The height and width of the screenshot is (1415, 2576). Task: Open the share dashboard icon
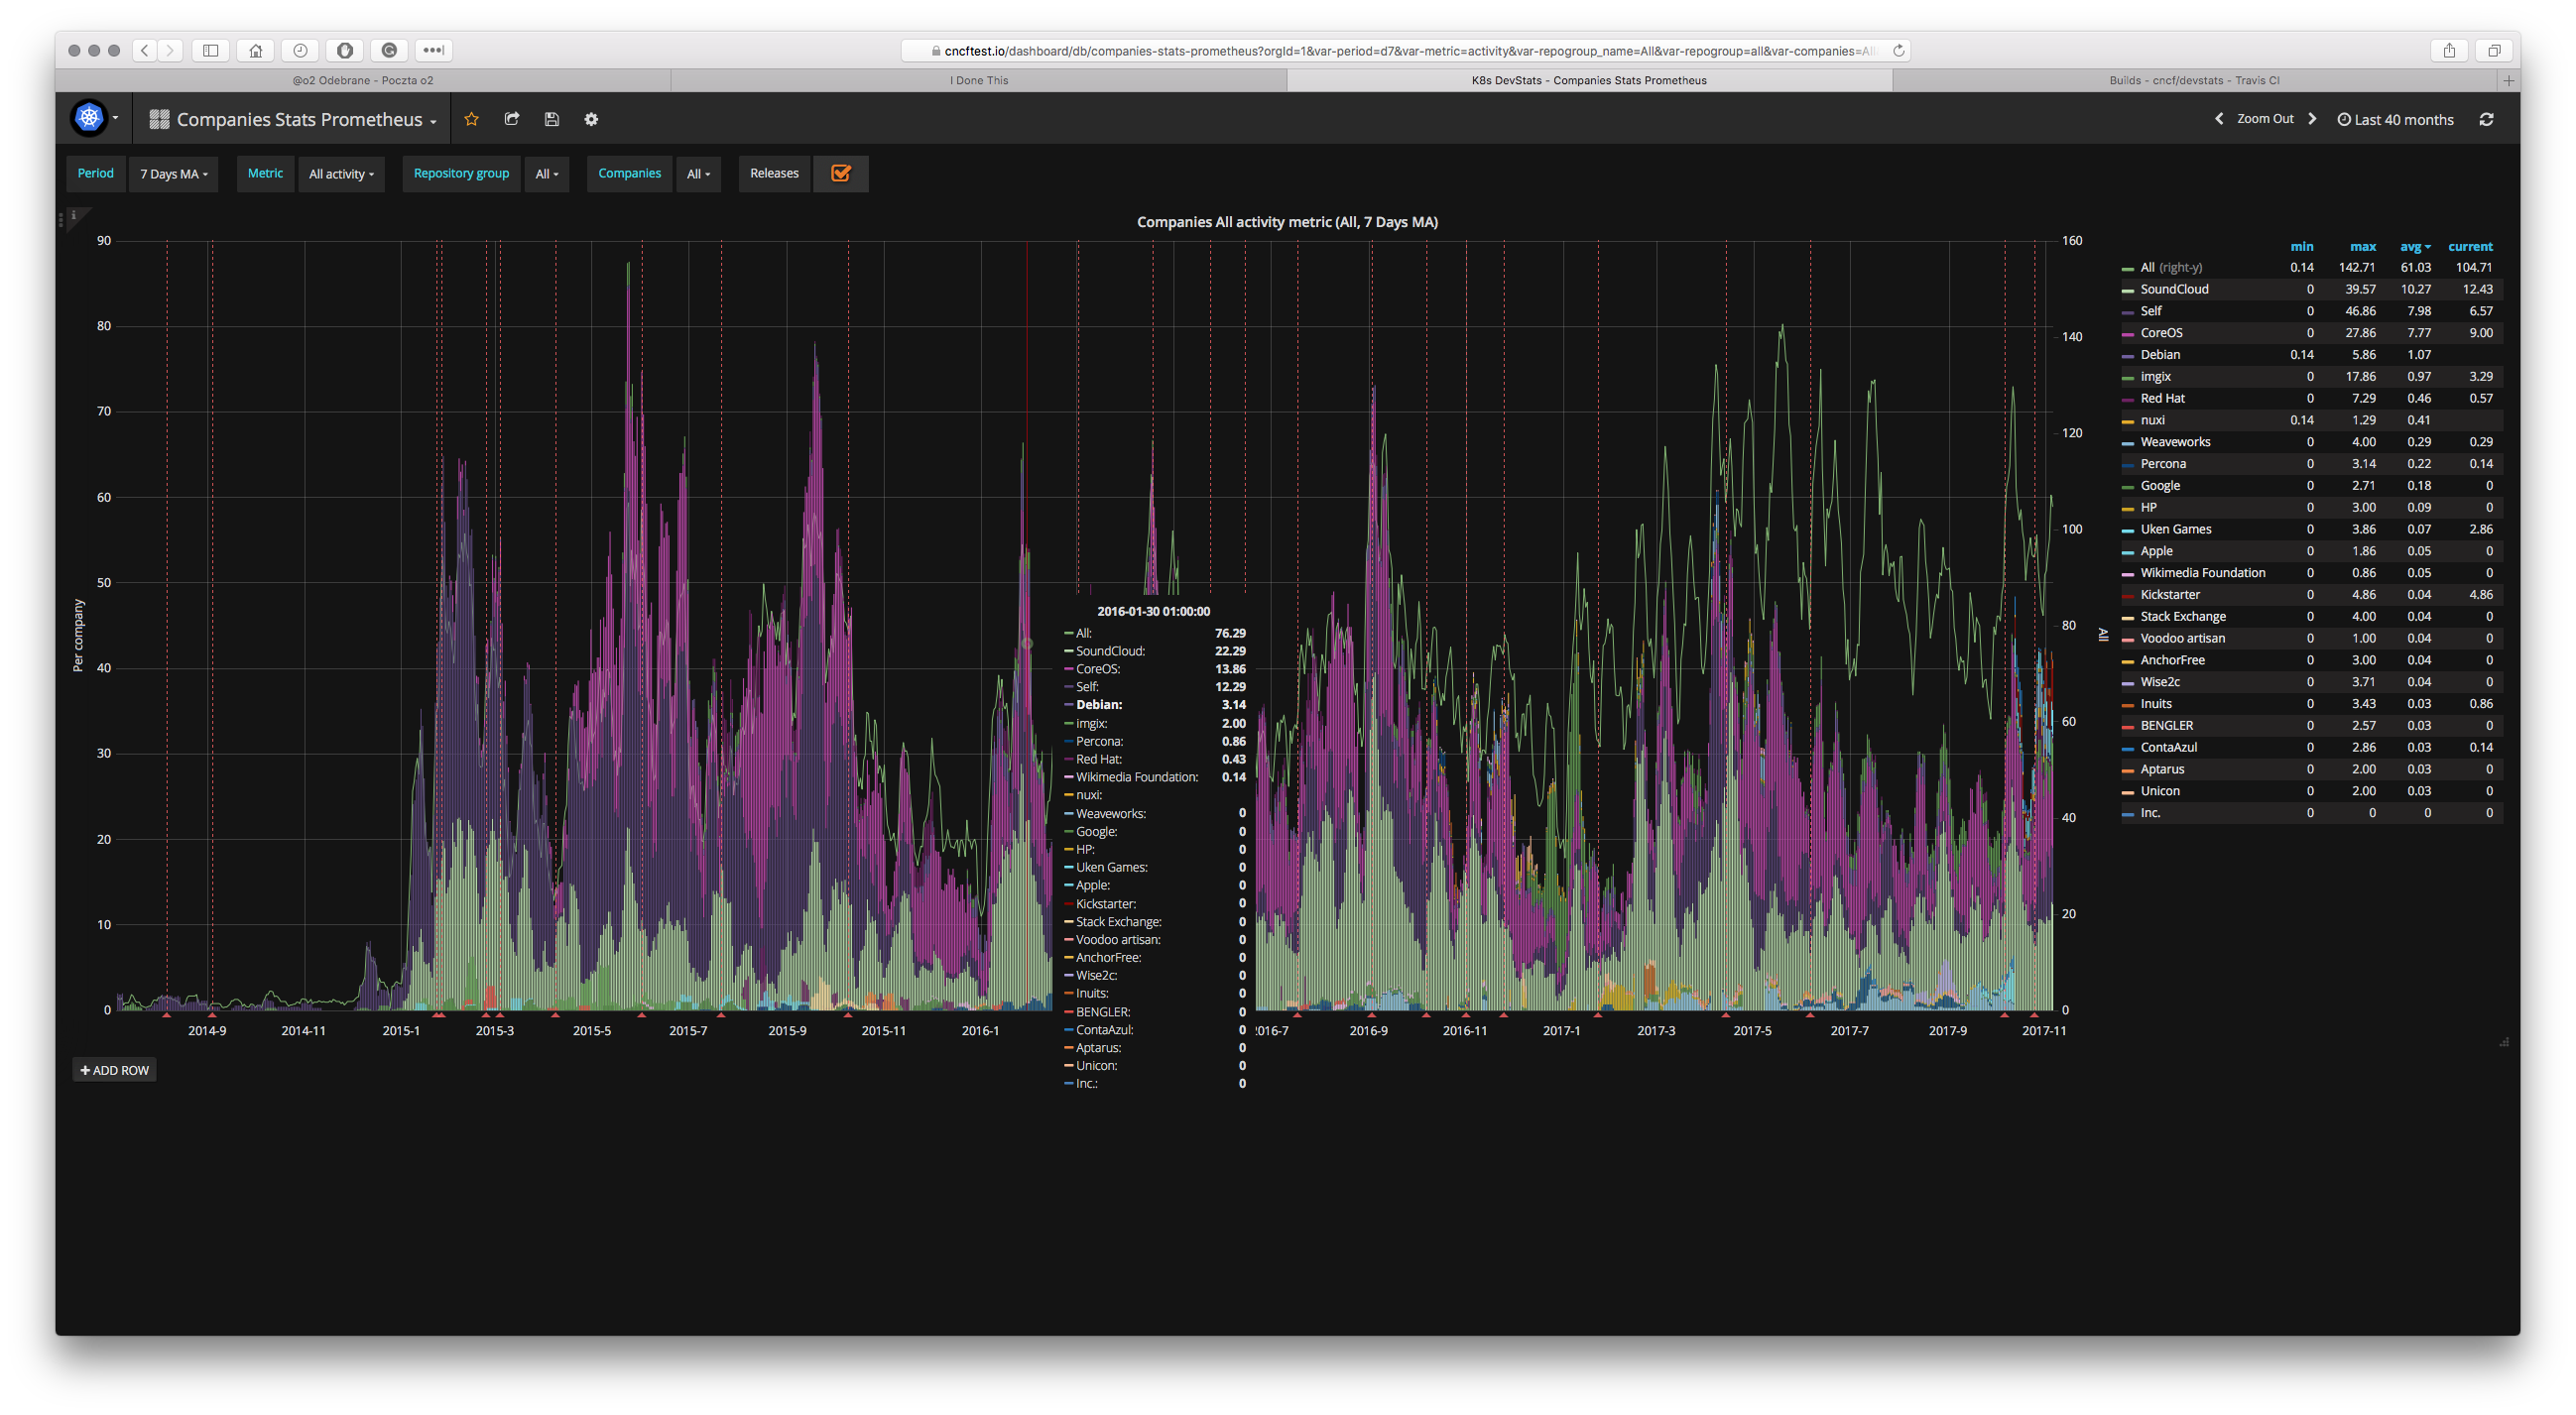(511, 118)
